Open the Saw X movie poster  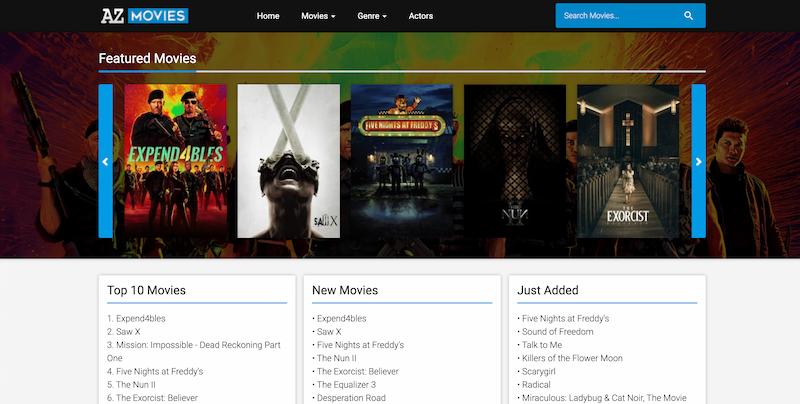pyautogui.click(x=288, y=161)
